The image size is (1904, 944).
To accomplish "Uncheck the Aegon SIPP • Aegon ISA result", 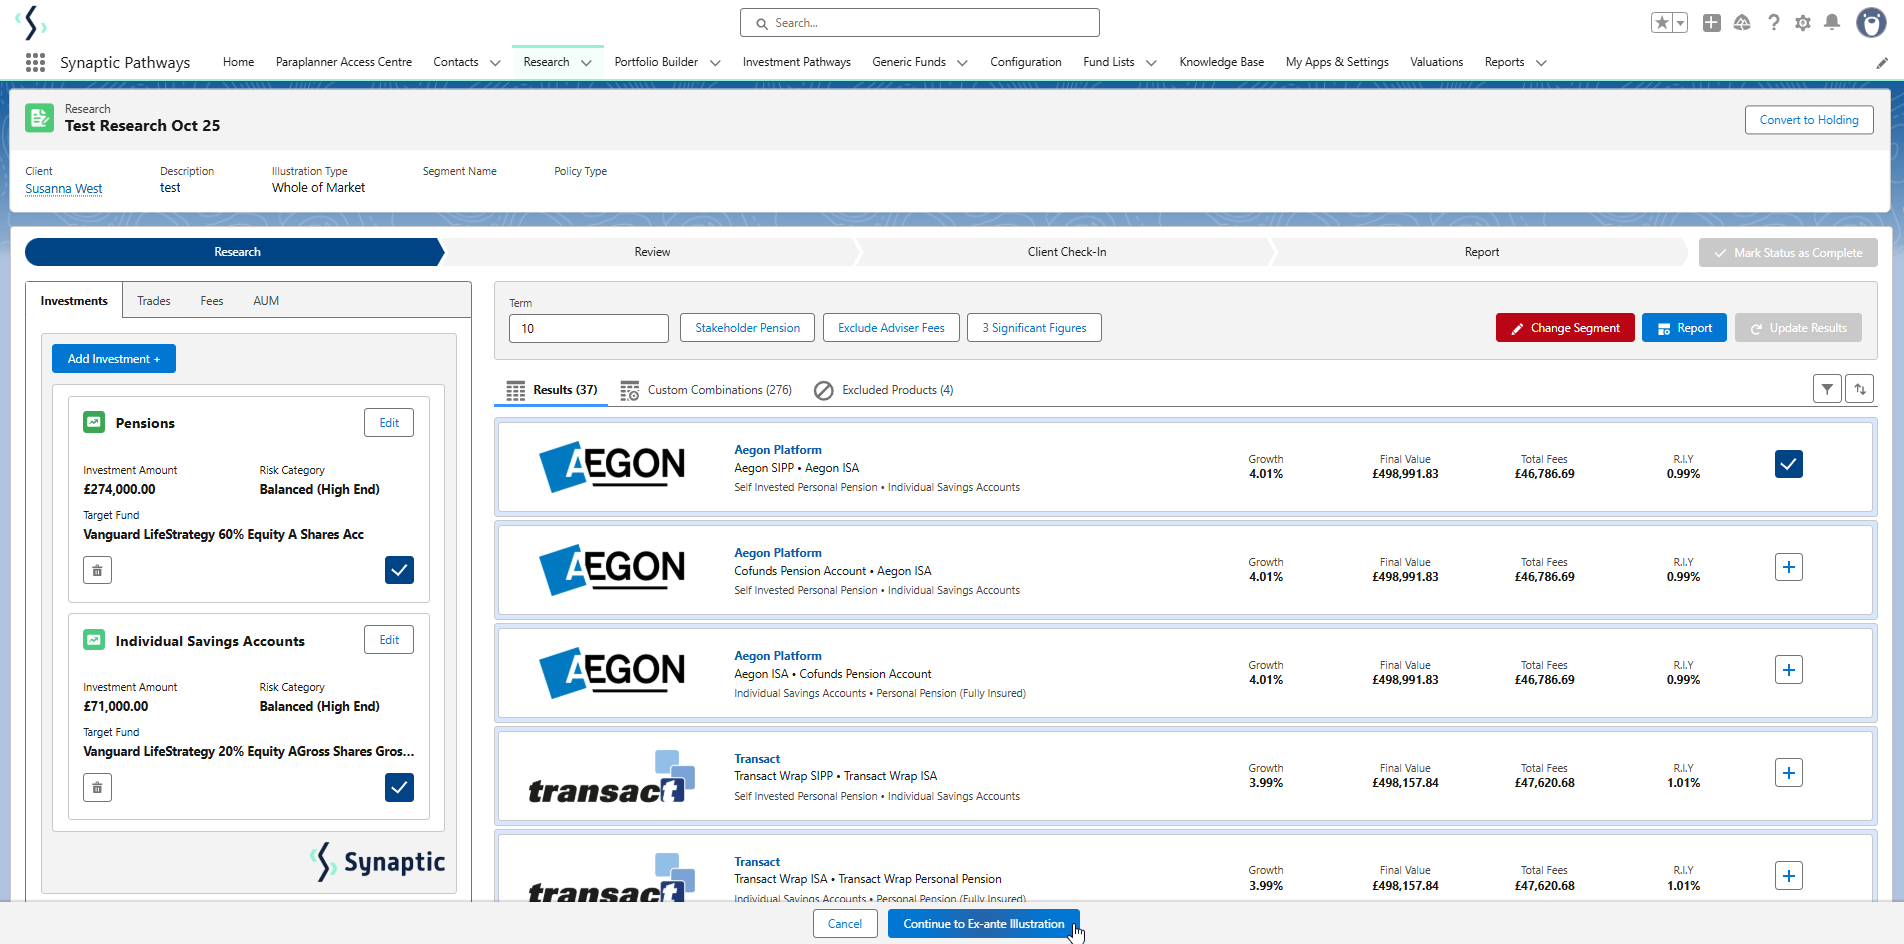I will [x=1789, y=464].
